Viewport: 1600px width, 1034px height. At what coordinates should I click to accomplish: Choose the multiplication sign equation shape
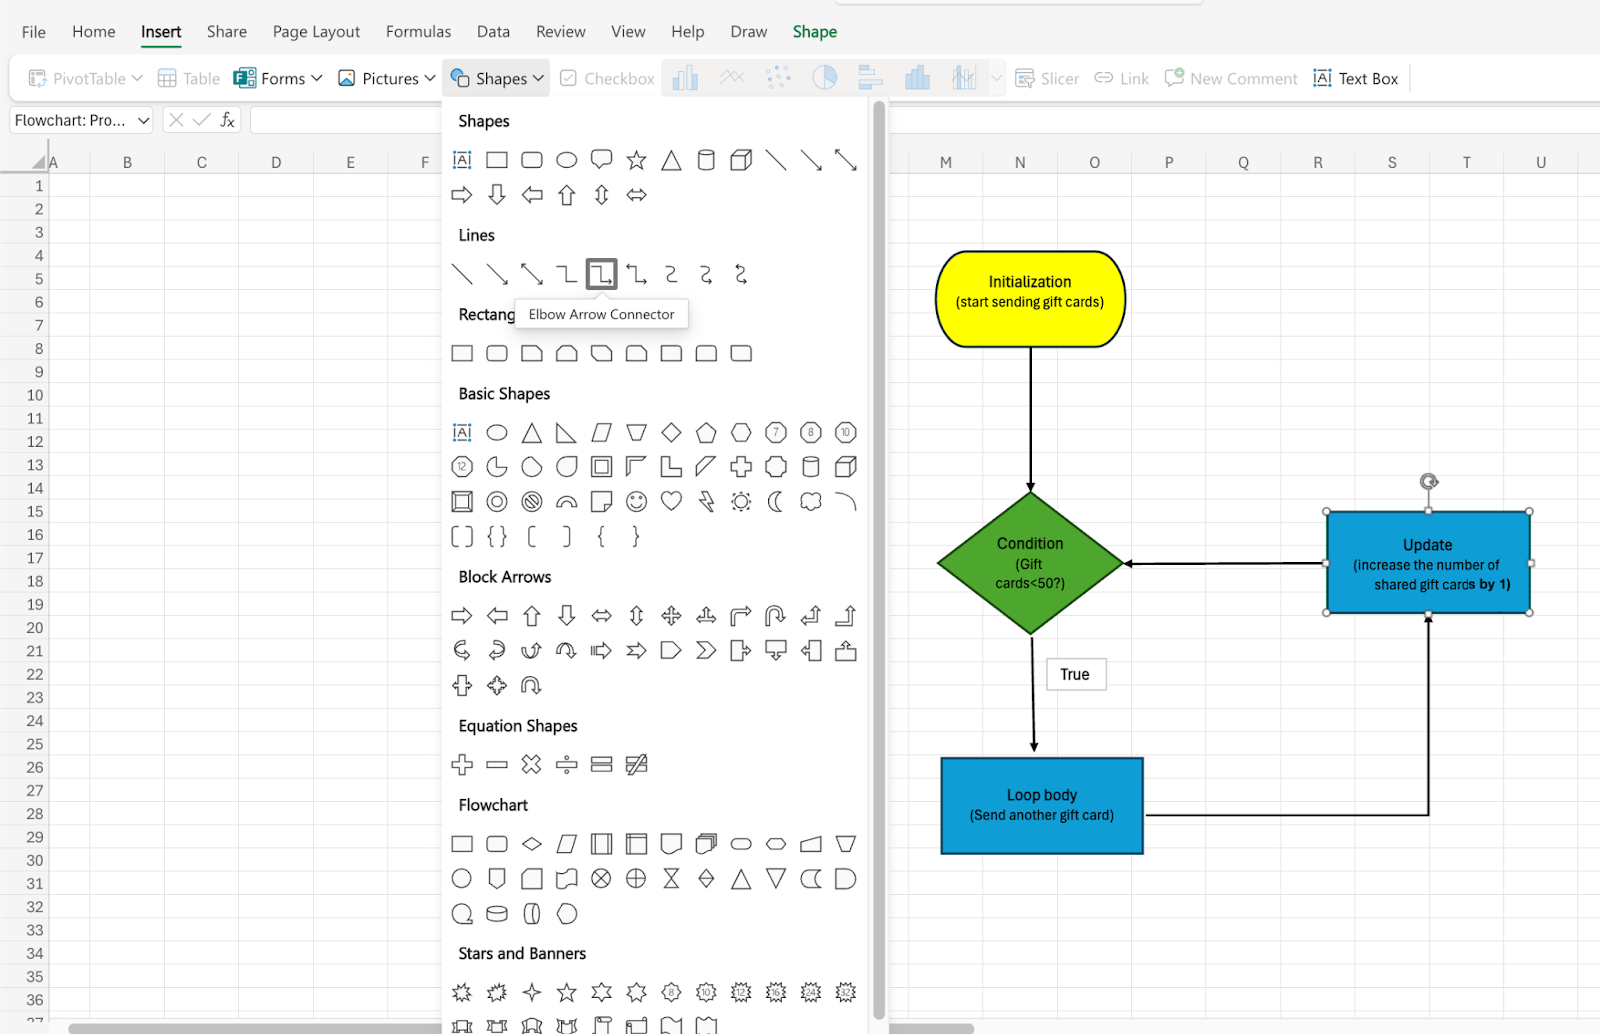pos(531,765)
